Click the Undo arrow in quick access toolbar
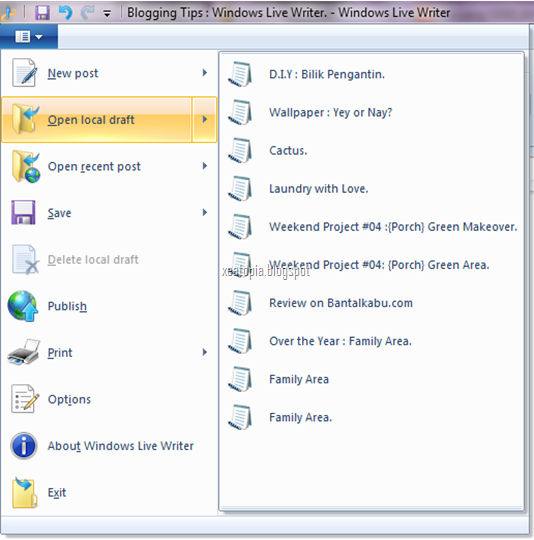Image resolution: width=534 pixels, height=540 pixels. point(65,13)
